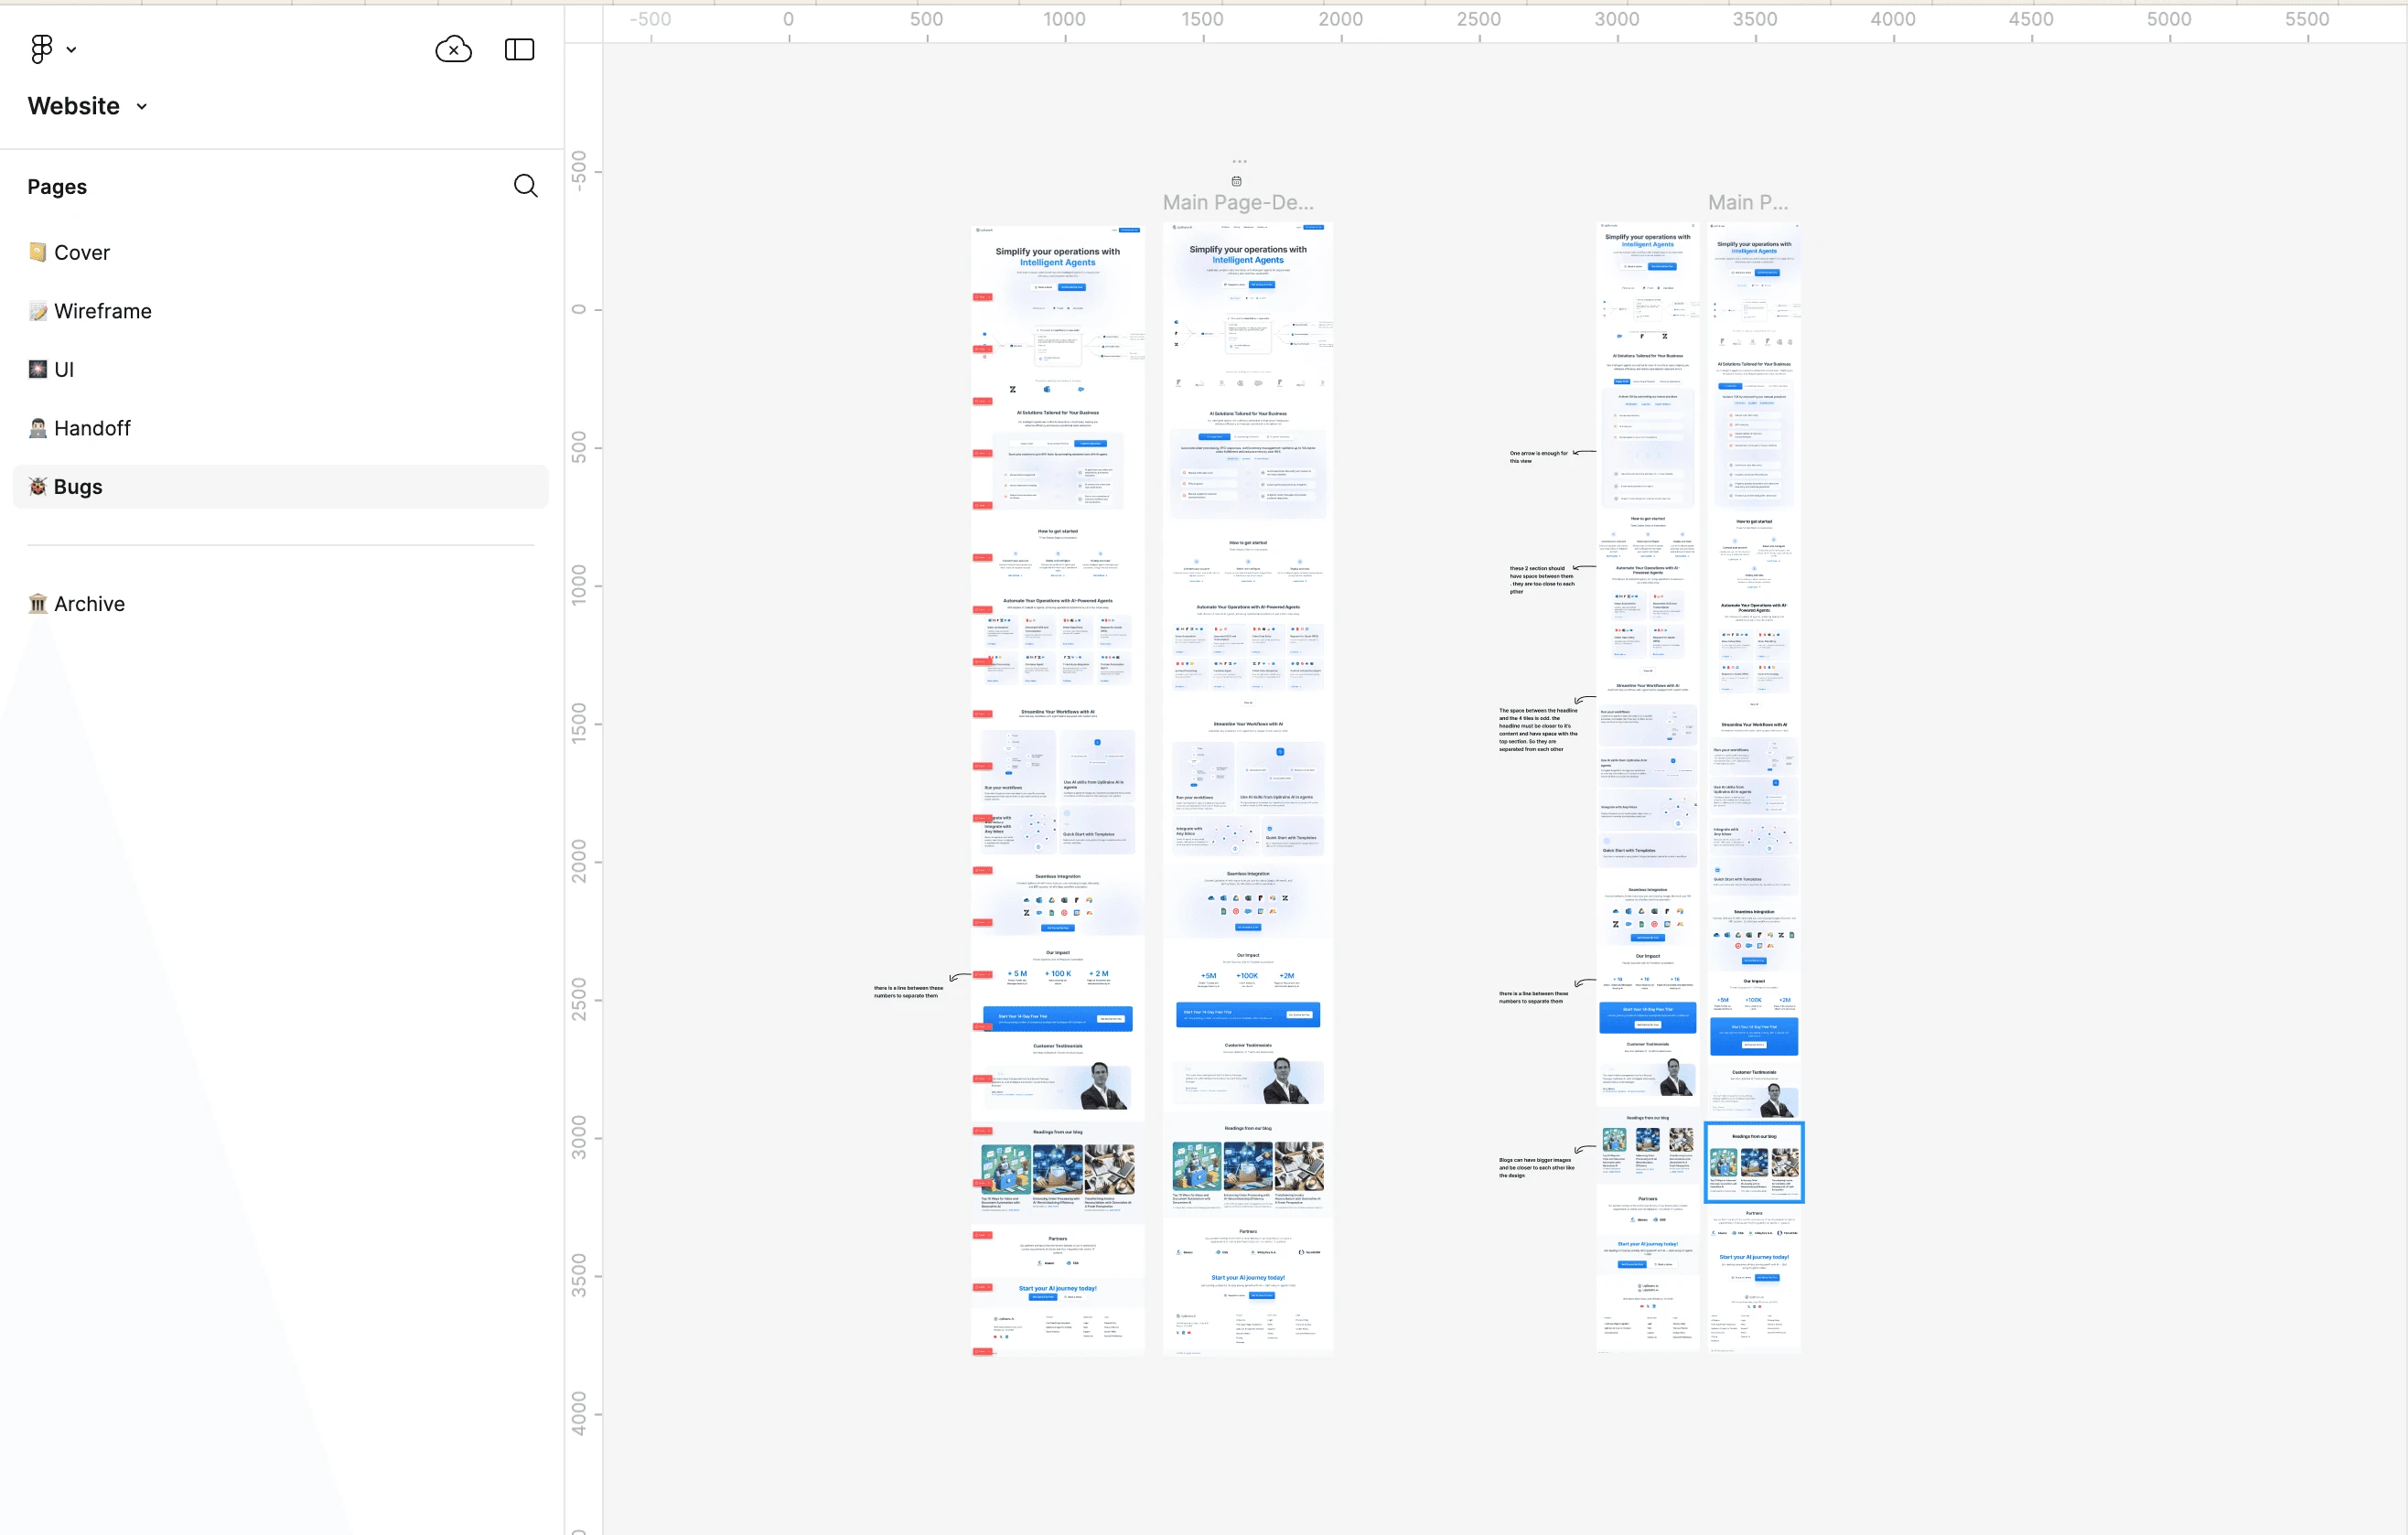
Task: Open the Figma main menu logo
Action: (x=41, y=49)
